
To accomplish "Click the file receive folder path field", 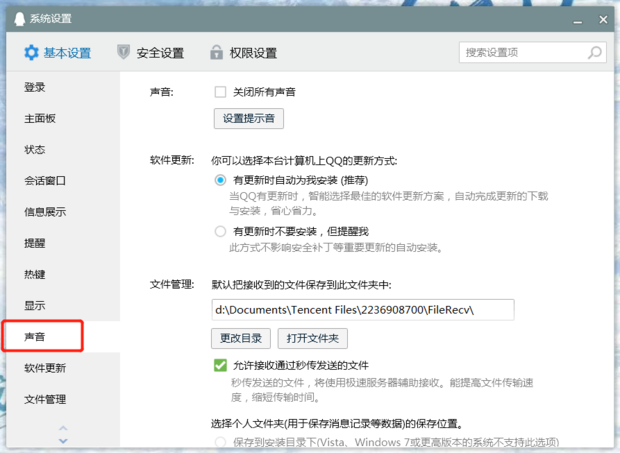I will 363,310.
